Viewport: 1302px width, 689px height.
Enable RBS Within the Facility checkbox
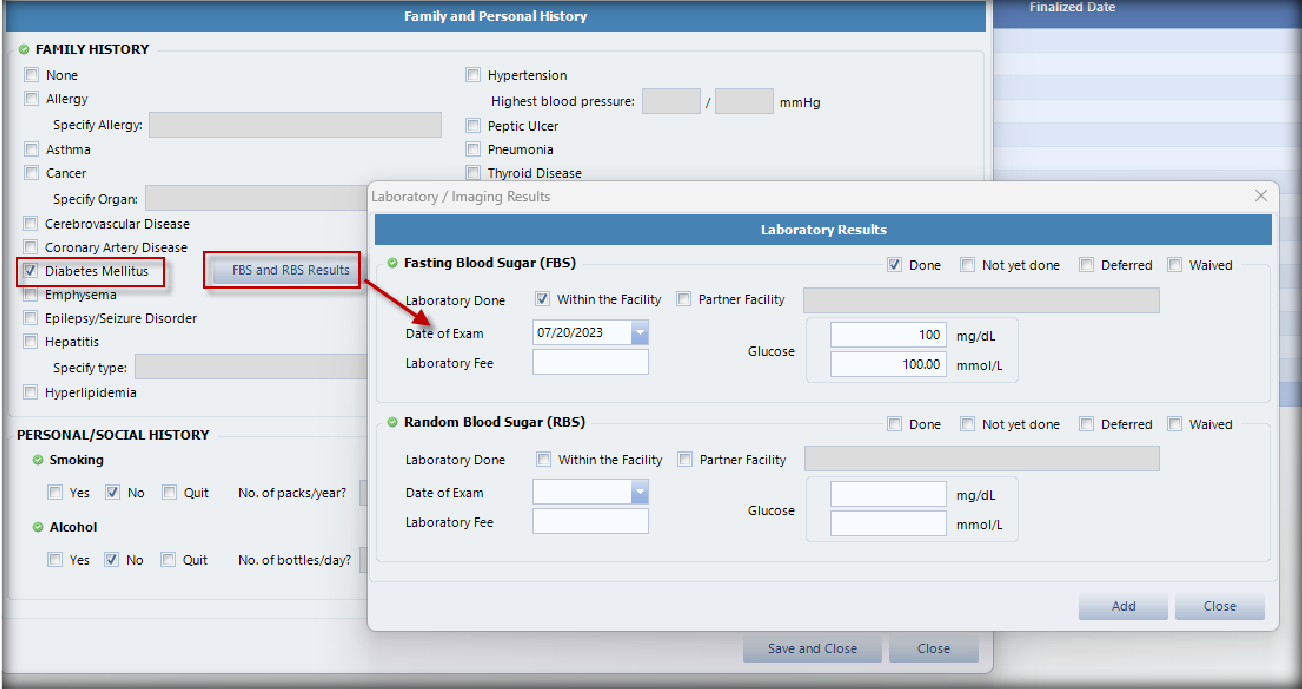click(x=544, y=460)
